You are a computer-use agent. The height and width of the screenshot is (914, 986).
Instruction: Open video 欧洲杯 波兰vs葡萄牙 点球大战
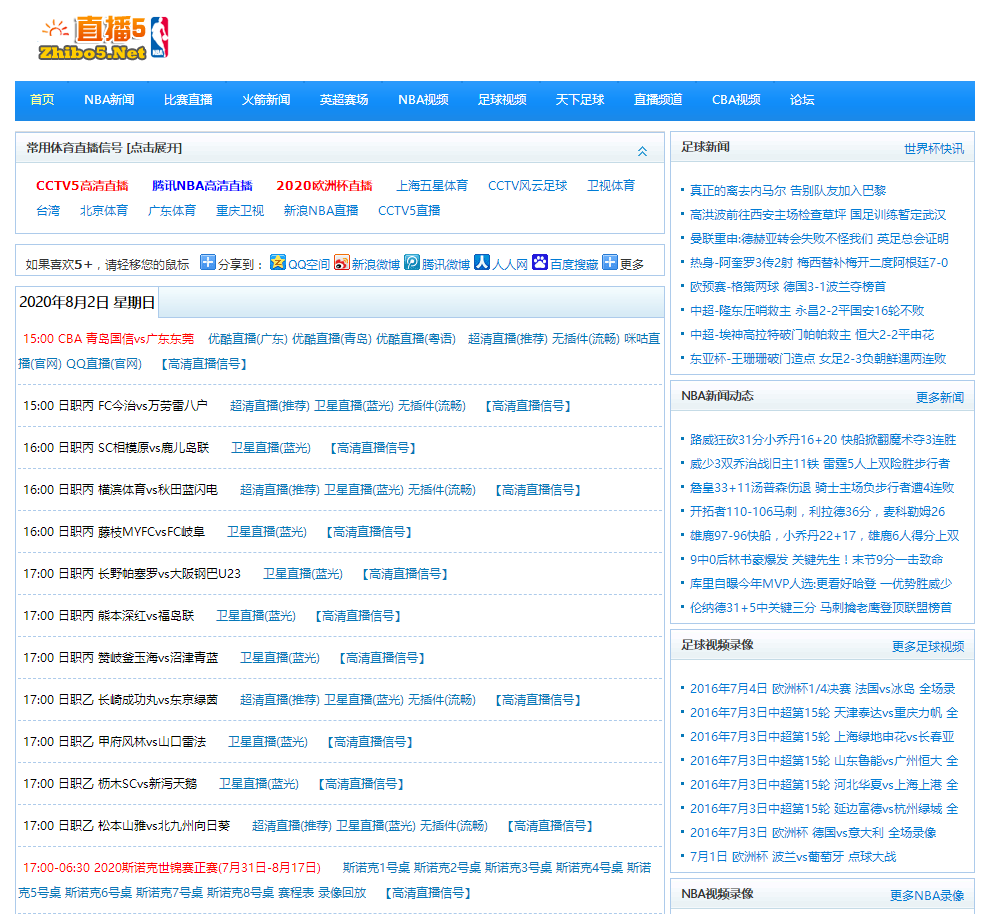click(793, 856)
